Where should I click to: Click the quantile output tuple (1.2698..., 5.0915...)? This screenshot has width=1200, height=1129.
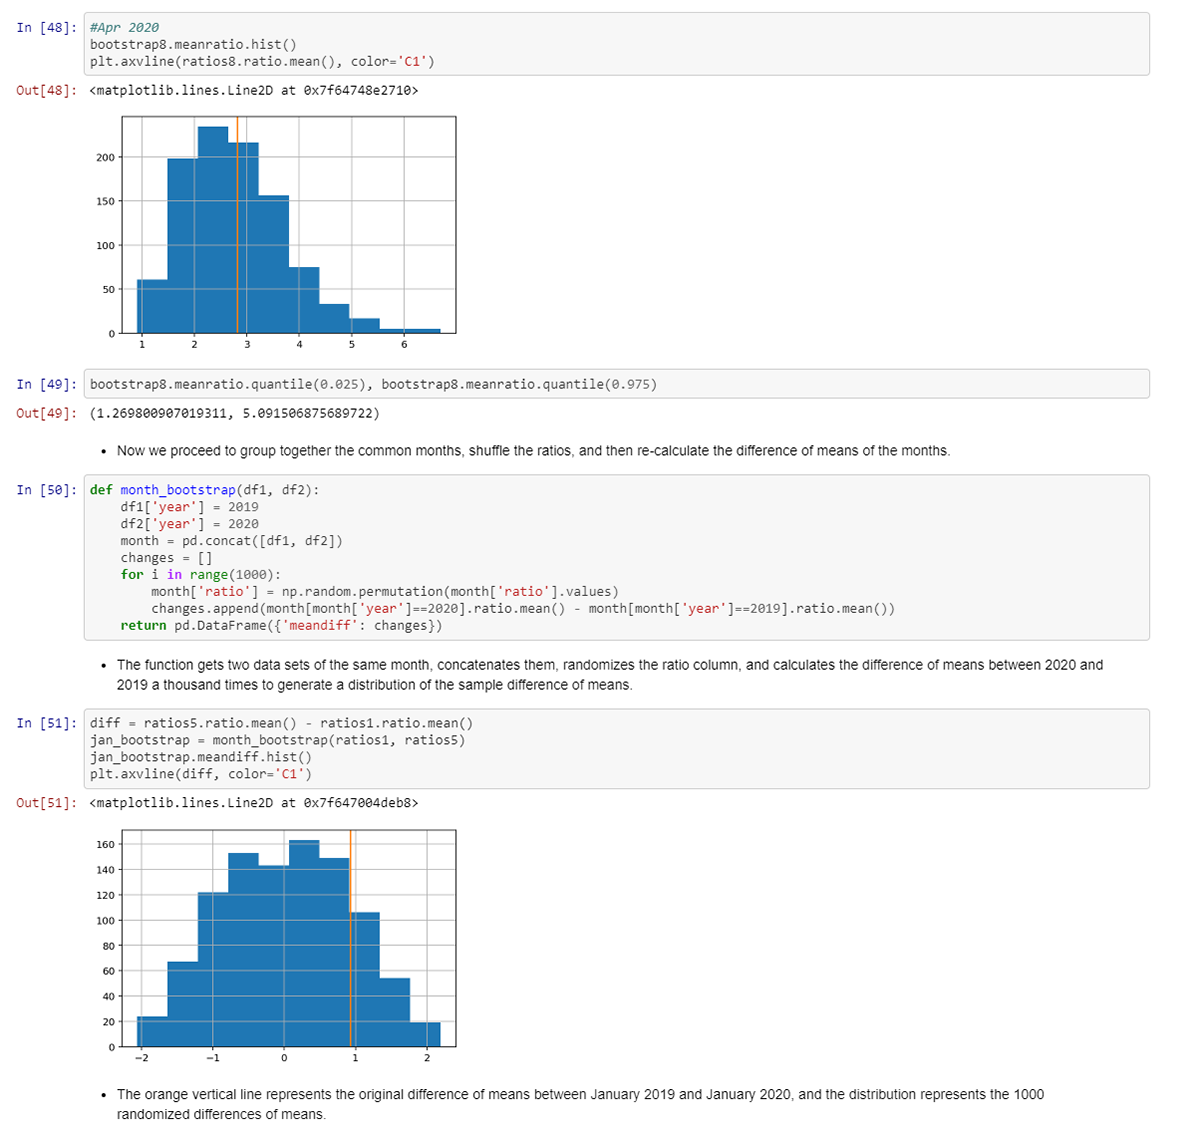(x=235, y=413)
